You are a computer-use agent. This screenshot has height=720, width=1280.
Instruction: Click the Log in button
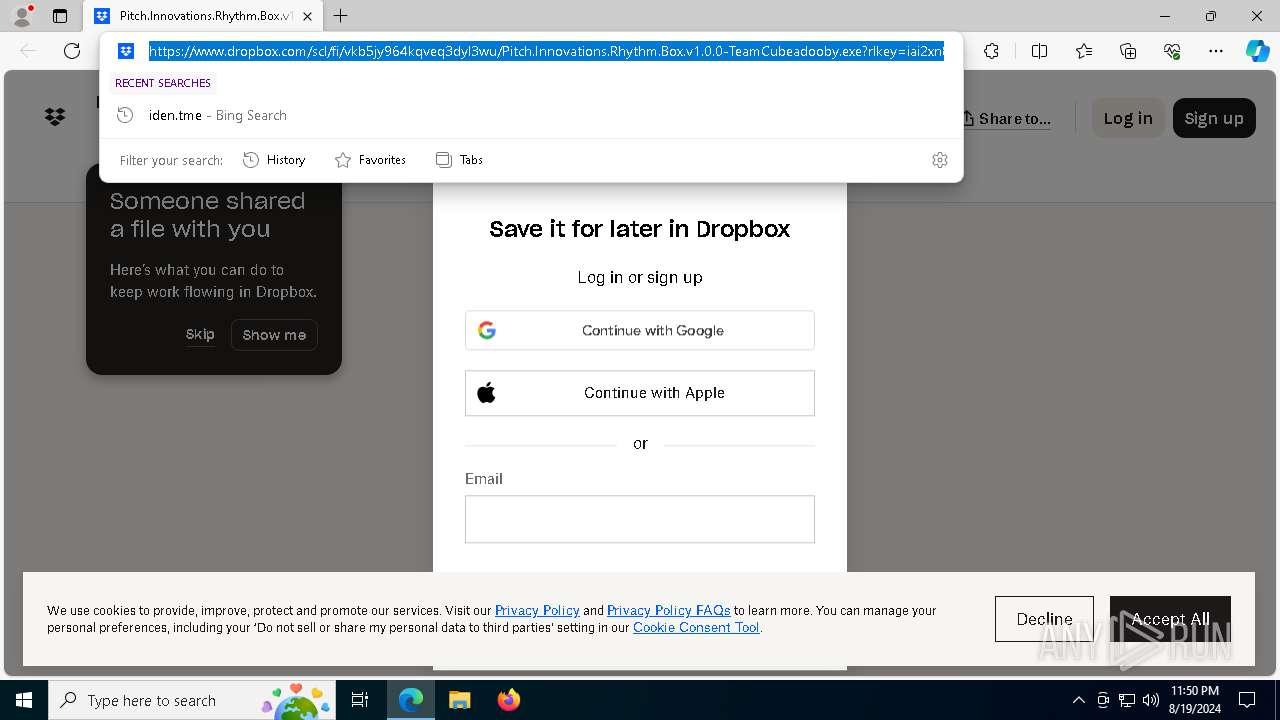(1128, 118)
